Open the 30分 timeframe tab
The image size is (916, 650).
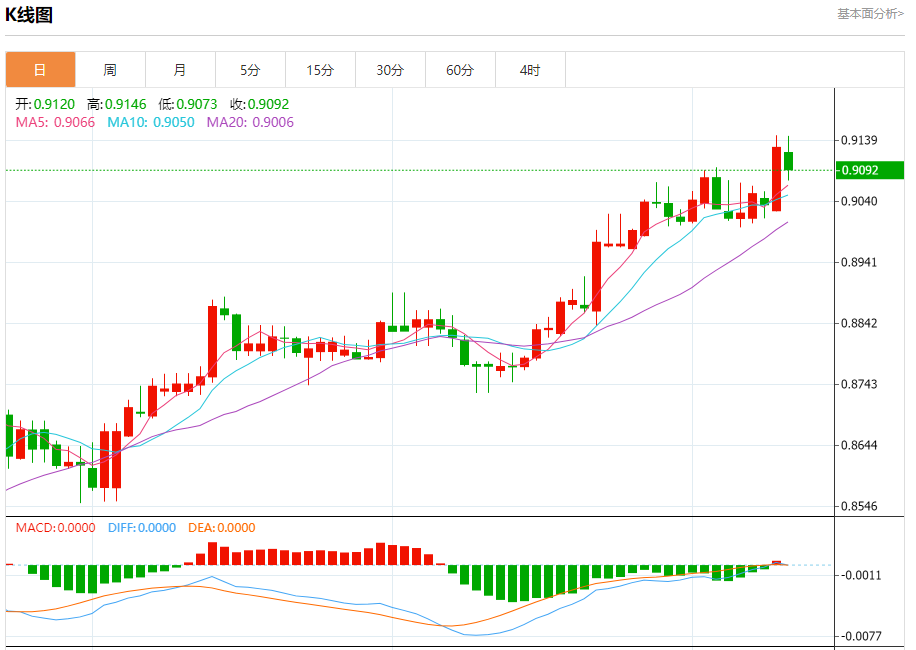click(391, 70)
